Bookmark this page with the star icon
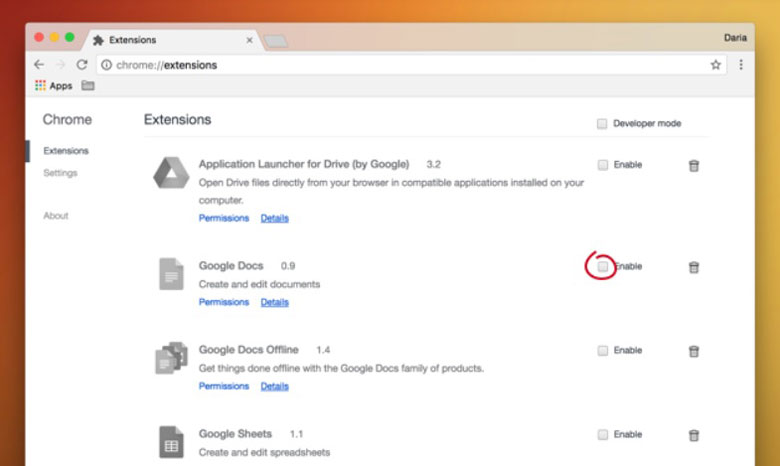Image resolution: width=780 pixels, height=466 pixels. coord(716,65)
